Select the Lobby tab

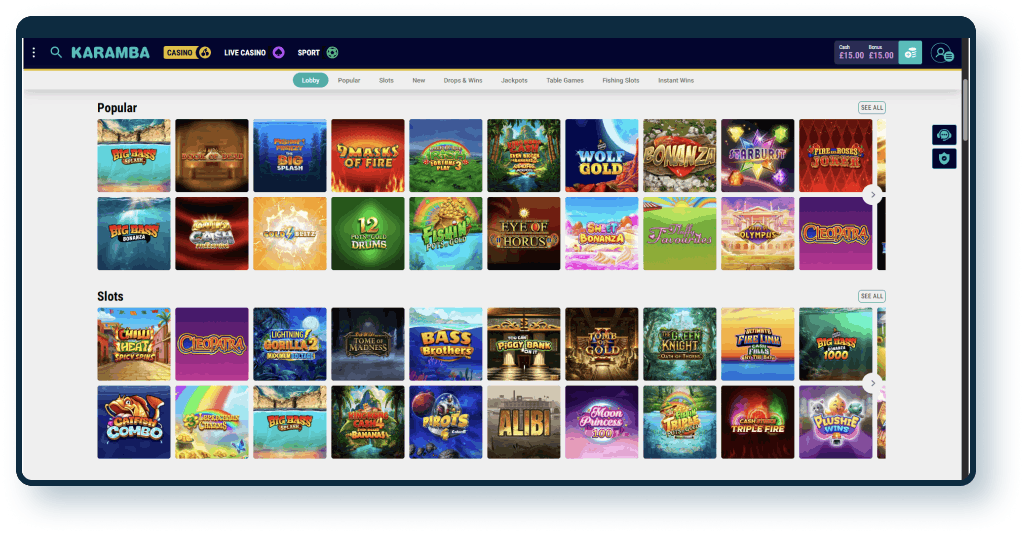point(310,80)
